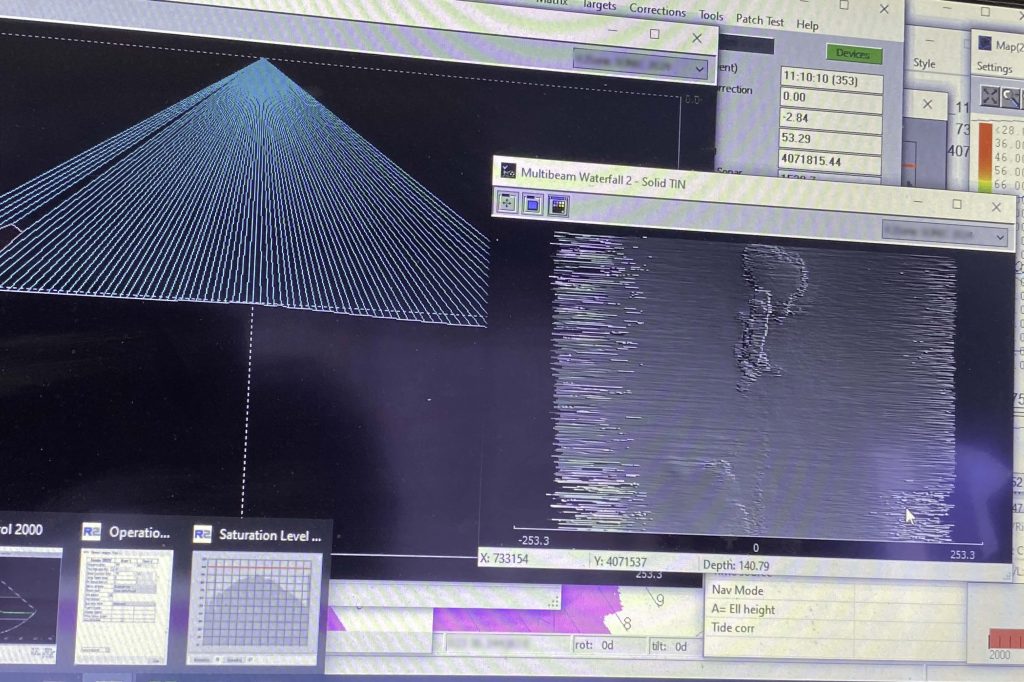Select zoom extents tool in Map window
1024x682 pixels.
click(990, 97)
